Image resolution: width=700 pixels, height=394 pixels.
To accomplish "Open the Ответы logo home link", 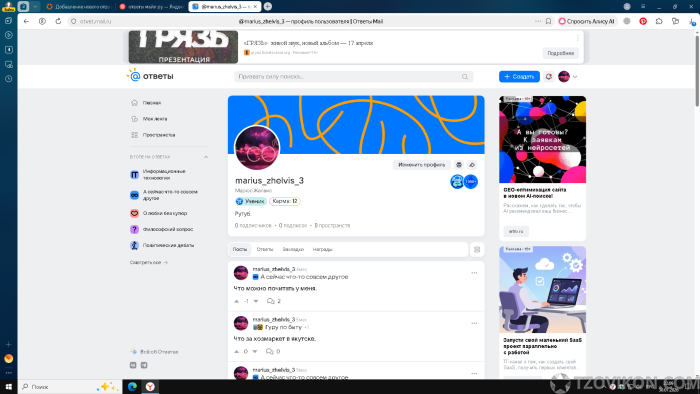I will pyautogui.click(x=150, y=76).
